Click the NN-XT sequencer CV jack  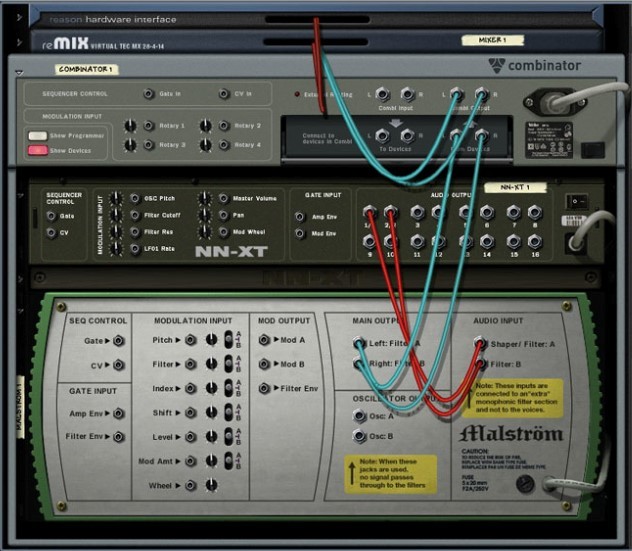click(x=51, y=233)
